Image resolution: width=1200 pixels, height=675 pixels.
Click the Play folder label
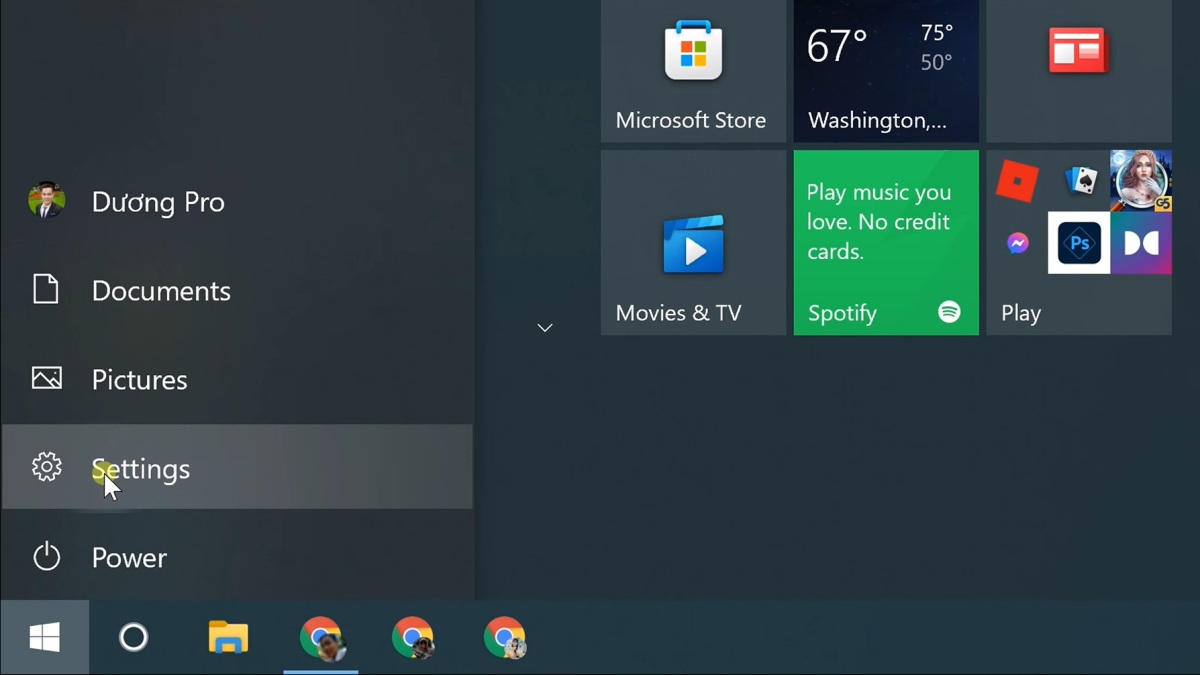(x=1021, y=313)
